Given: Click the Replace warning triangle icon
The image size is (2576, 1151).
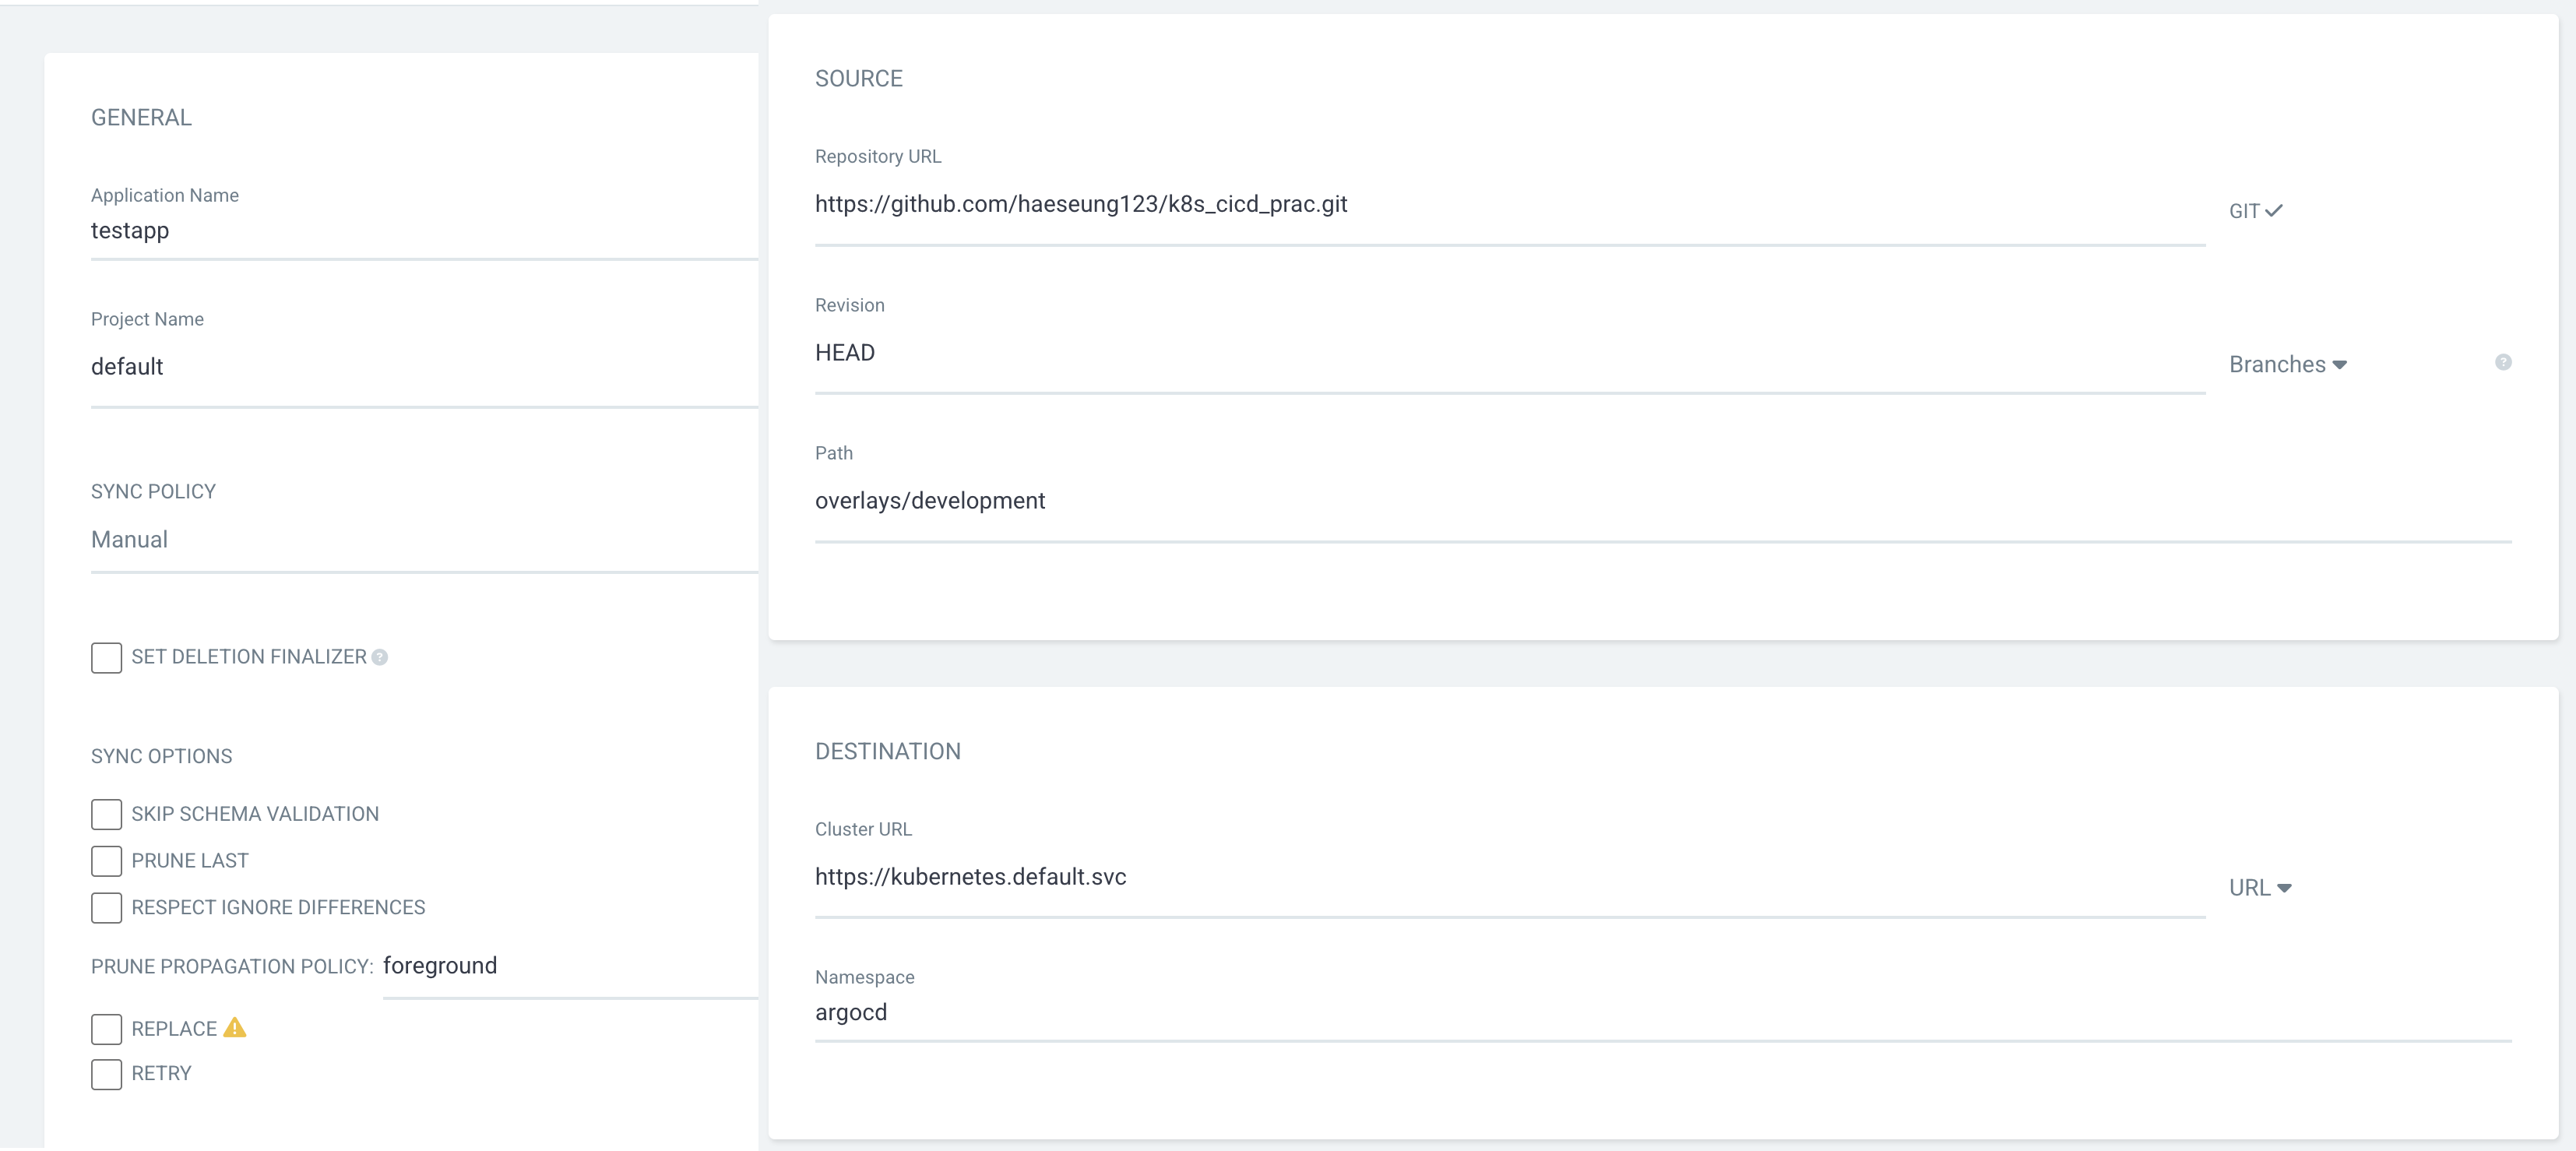Looking at the screenshot, I should 235,1027.
